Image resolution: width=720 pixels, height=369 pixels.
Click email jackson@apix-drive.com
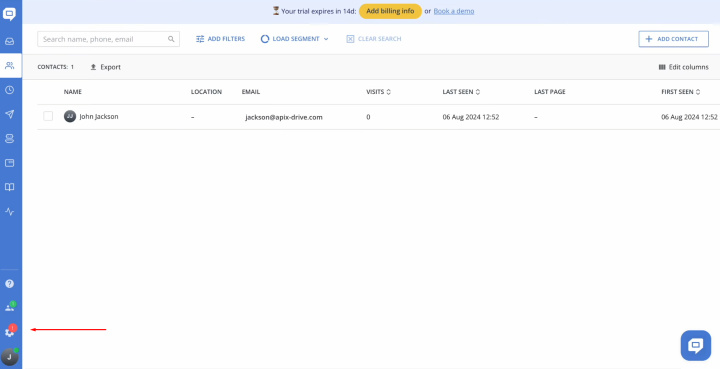pyautogui.click(x=284, y=117)
